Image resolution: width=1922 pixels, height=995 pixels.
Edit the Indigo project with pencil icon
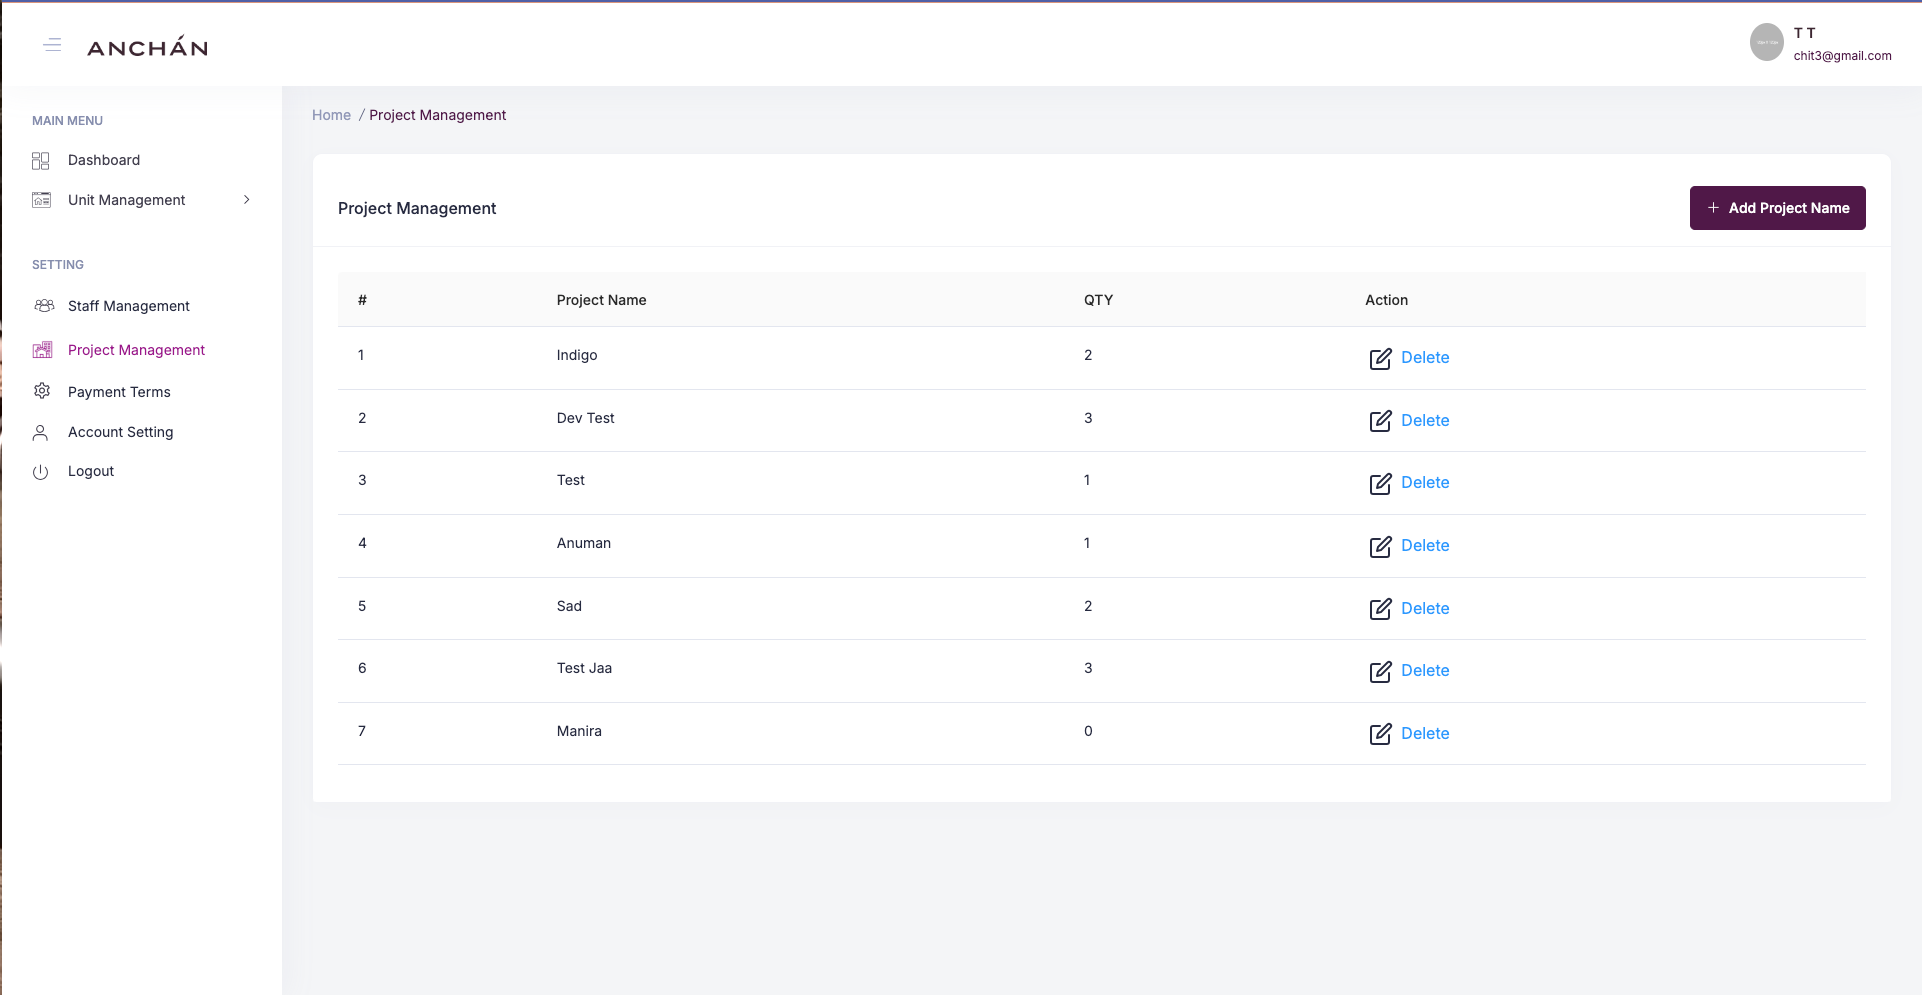point(1380,359)
